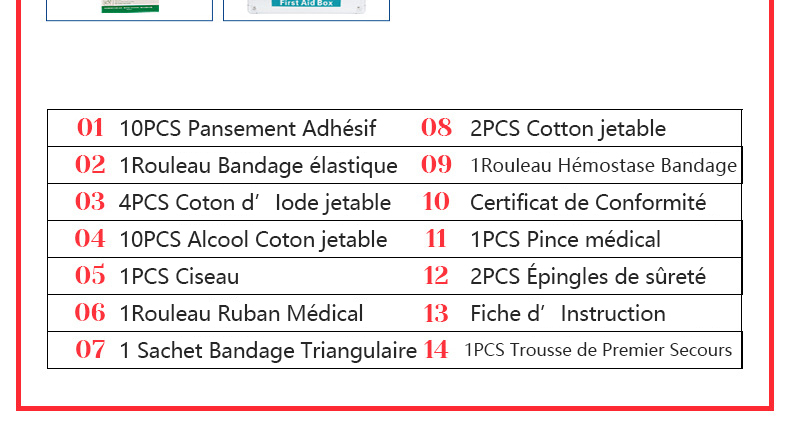Click the Coton d'Iode jetable entry
The image size is (790, 426).
[255, 202]
